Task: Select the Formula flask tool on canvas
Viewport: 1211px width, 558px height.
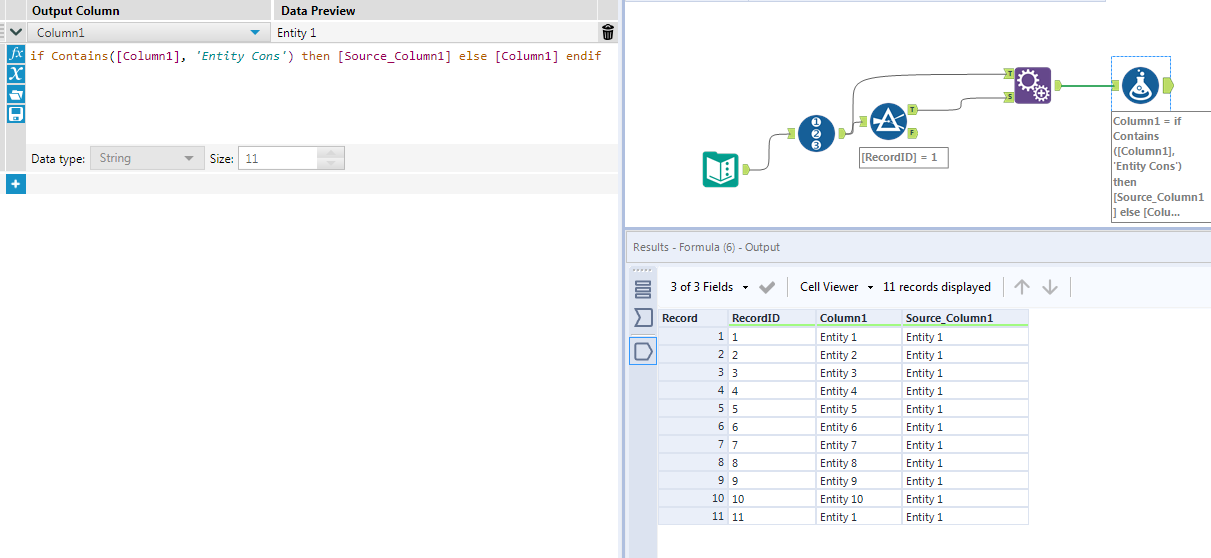Action: click(1140, 85)
